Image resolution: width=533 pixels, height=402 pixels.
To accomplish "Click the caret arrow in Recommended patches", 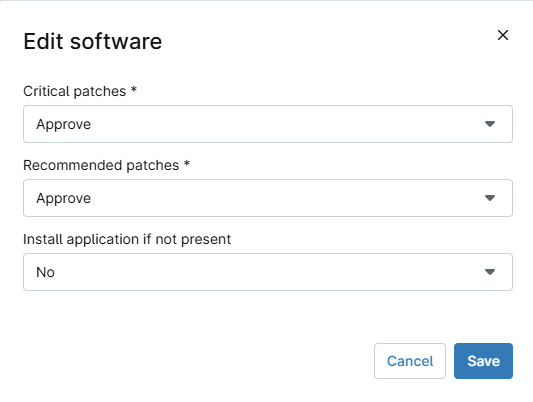I will 489,198.
